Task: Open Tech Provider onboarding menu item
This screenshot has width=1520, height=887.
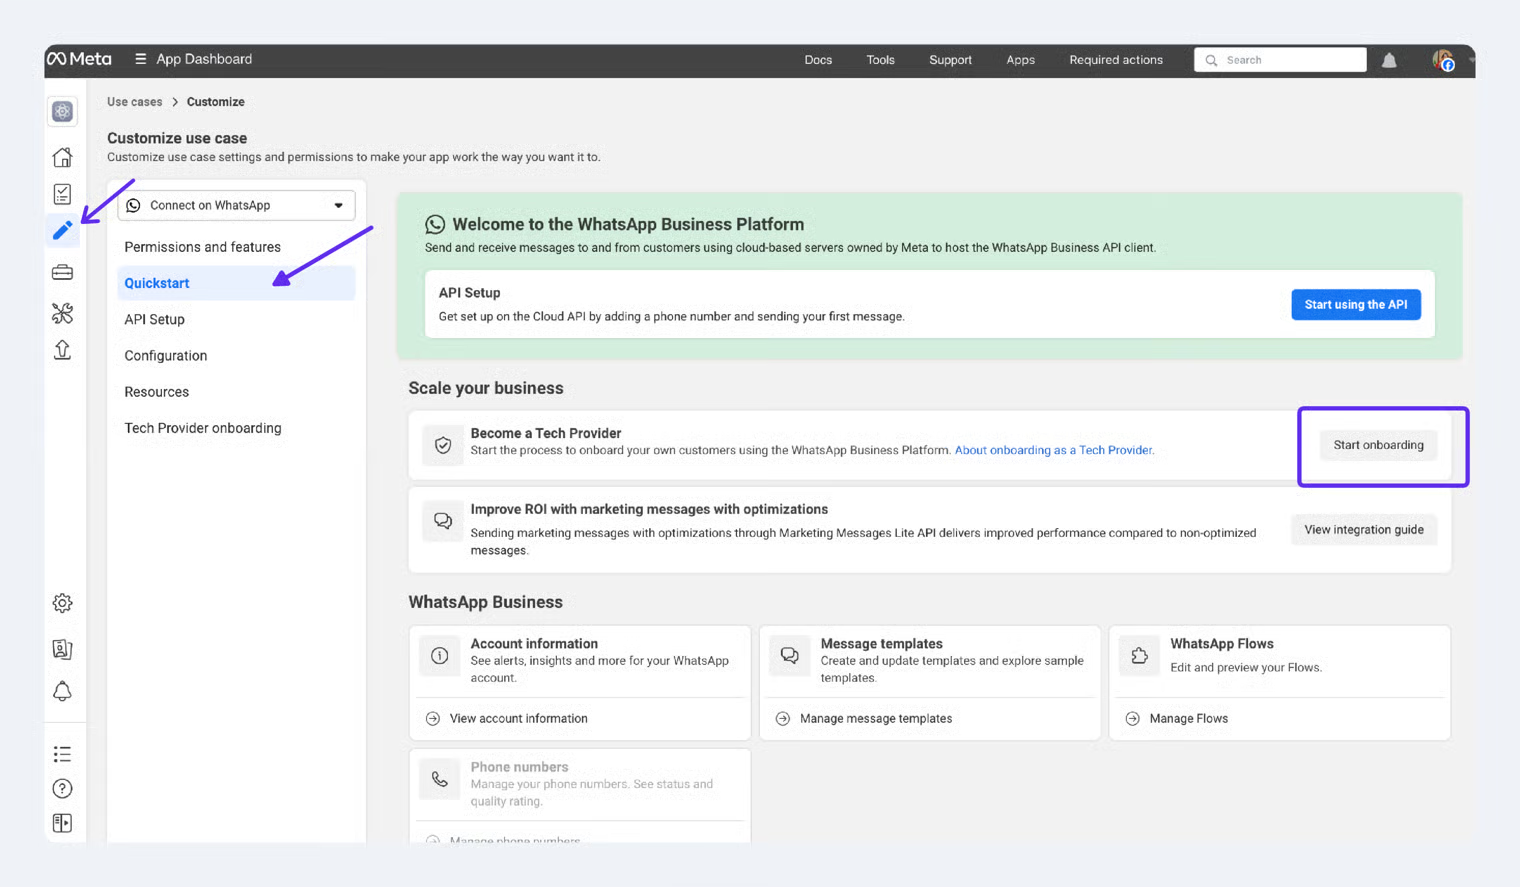Action: [203, 428]
